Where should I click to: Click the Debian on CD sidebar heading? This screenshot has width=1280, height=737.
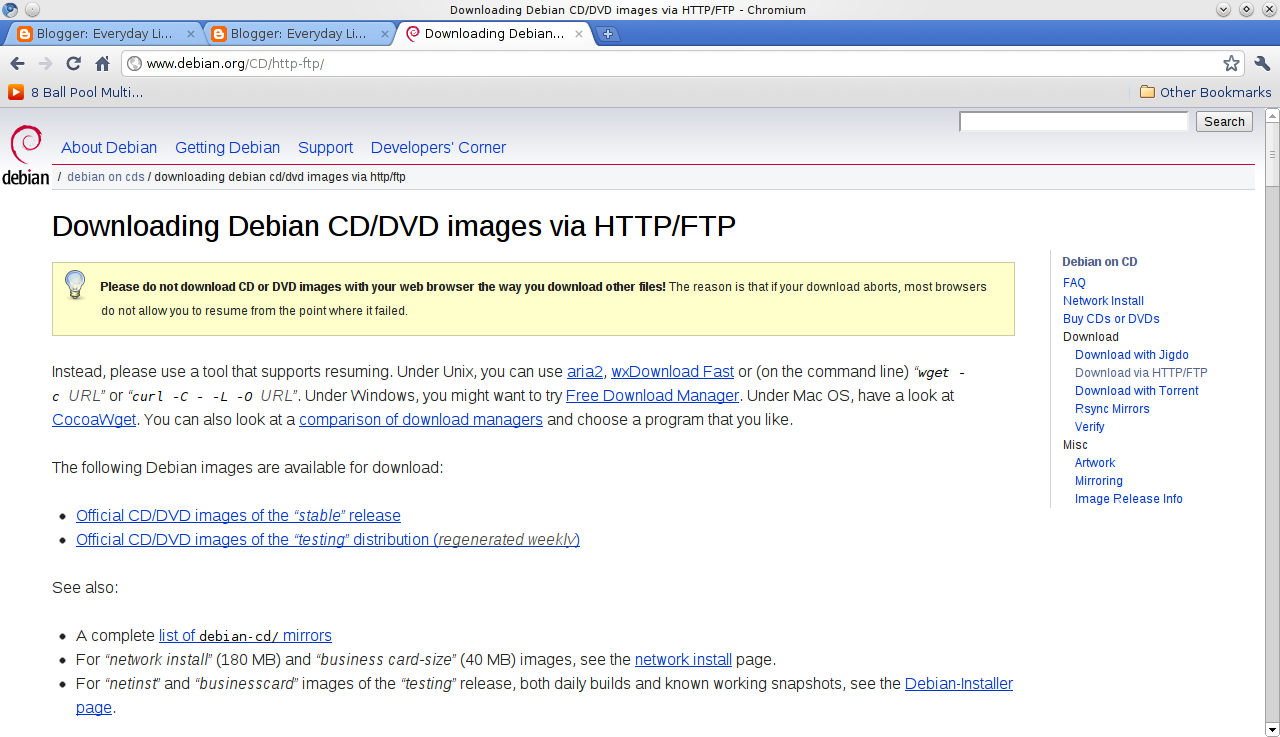tap(1100, 262)
